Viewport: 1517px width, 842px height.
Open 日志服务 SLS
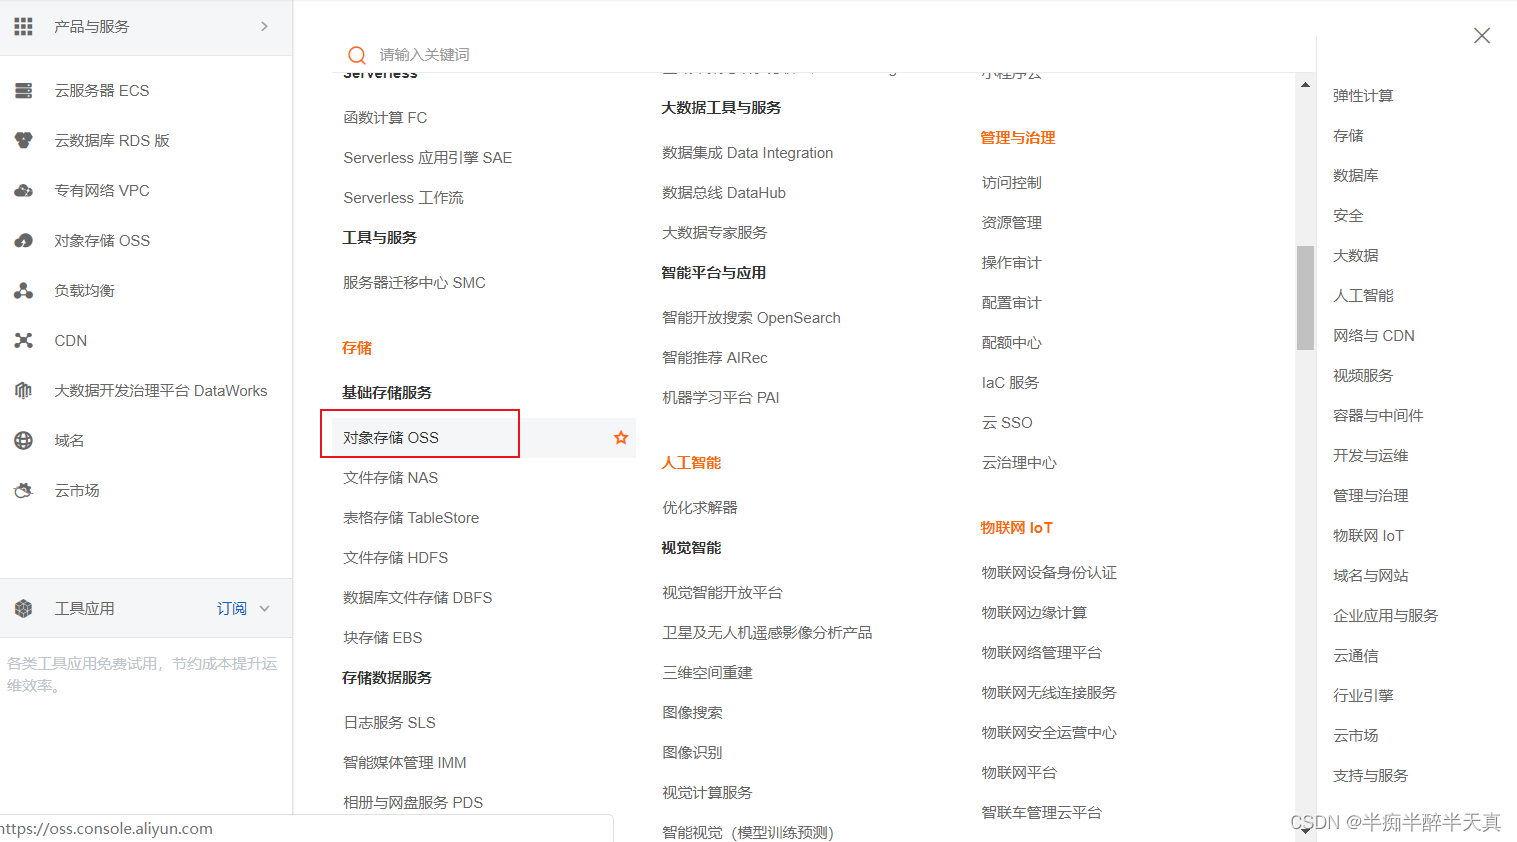click(390, 722)
